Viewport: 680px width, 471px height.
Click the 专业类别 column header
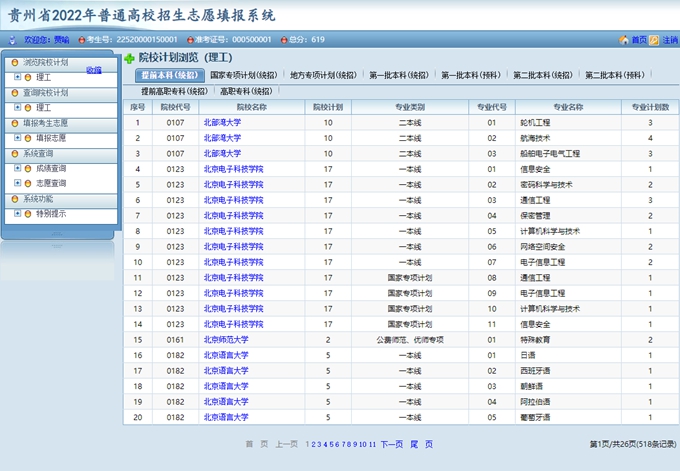(x=410, y=107)
